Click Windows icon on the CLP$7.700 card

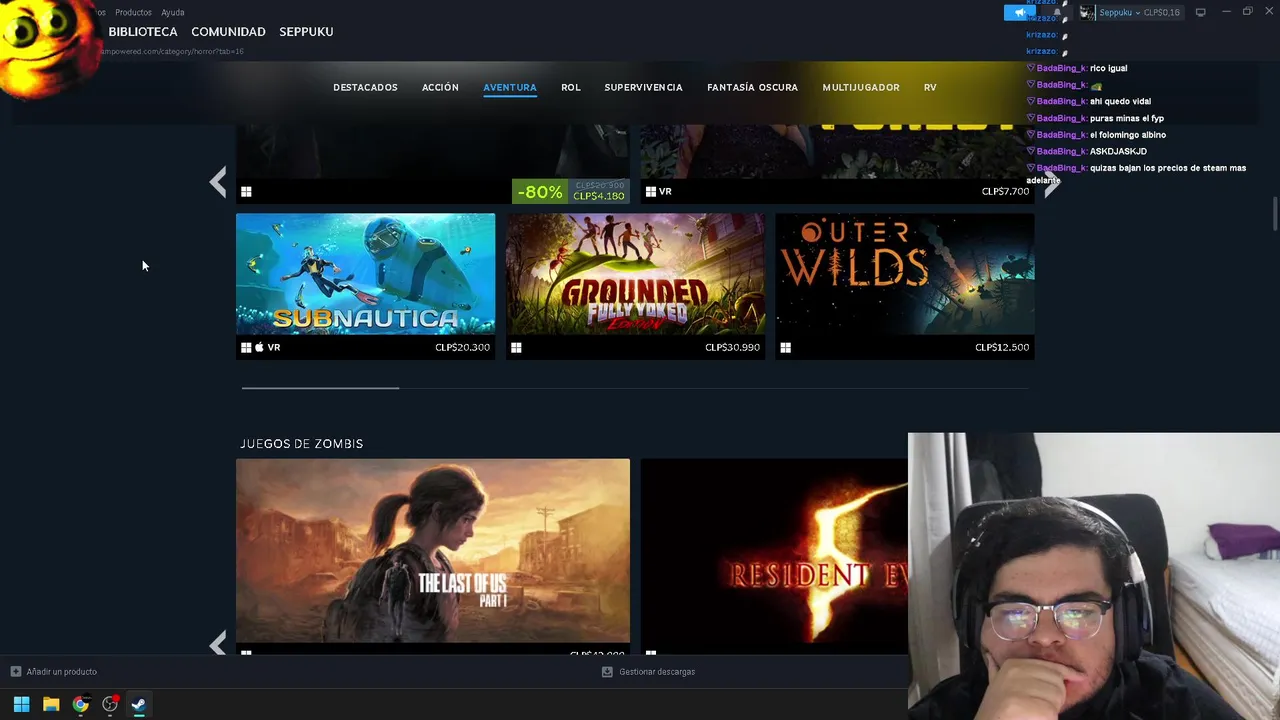tap(650, 192)
